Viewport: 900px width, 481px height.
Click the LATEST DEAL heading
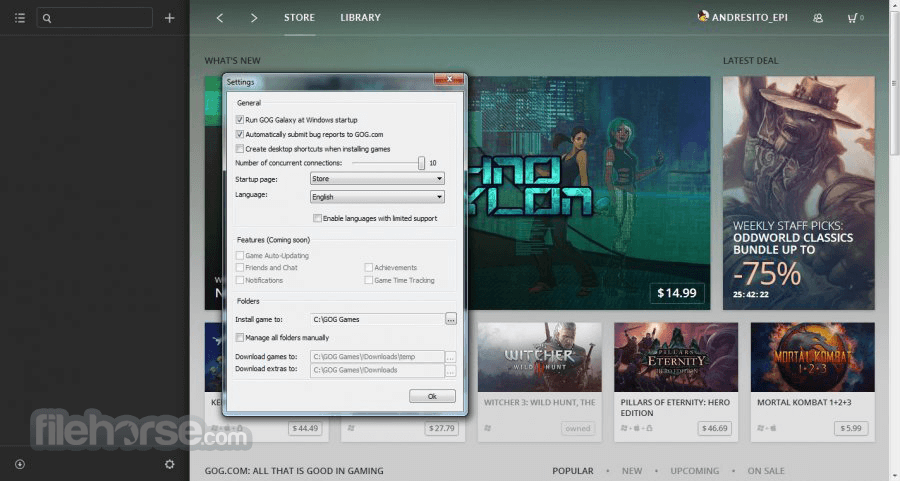coord(751,60)
